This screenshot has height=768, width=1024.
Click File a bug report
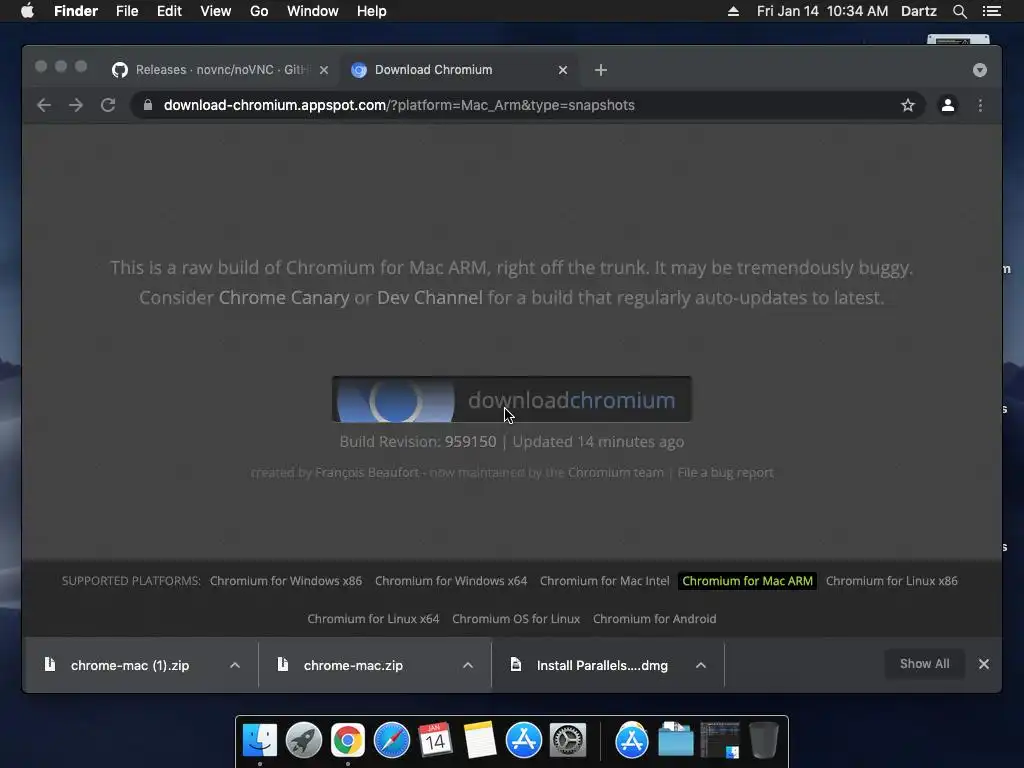pos(725,472)
